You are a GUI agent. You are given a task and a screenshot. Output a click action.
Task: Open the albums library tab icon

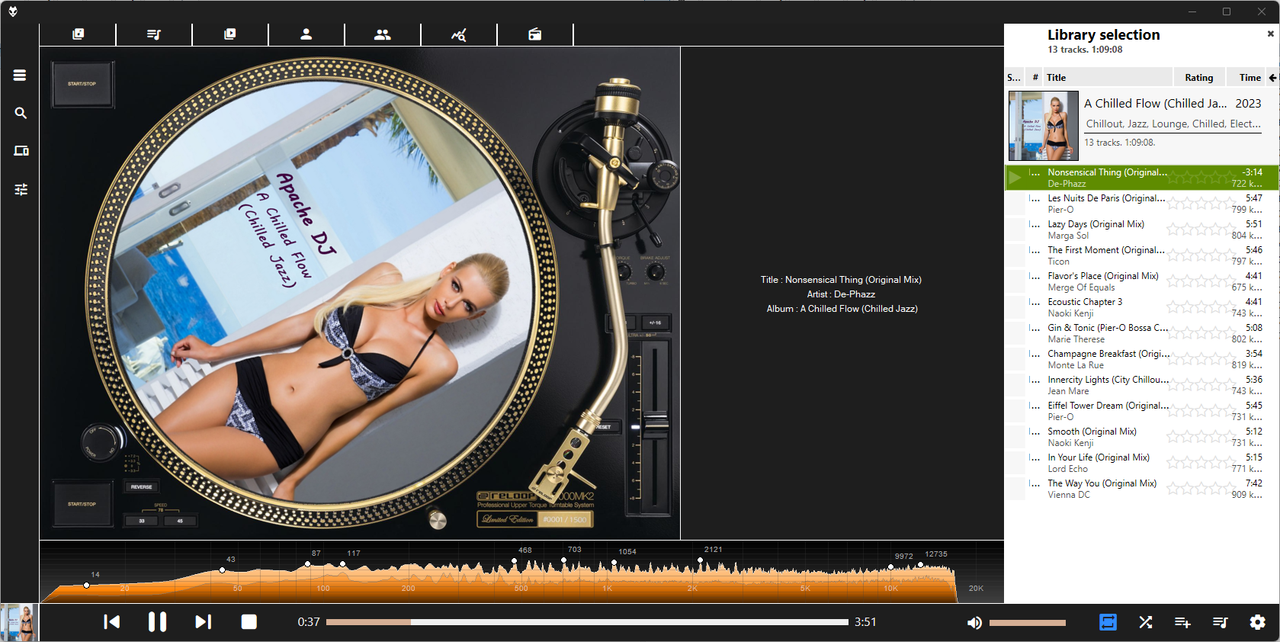pos(78,34)
